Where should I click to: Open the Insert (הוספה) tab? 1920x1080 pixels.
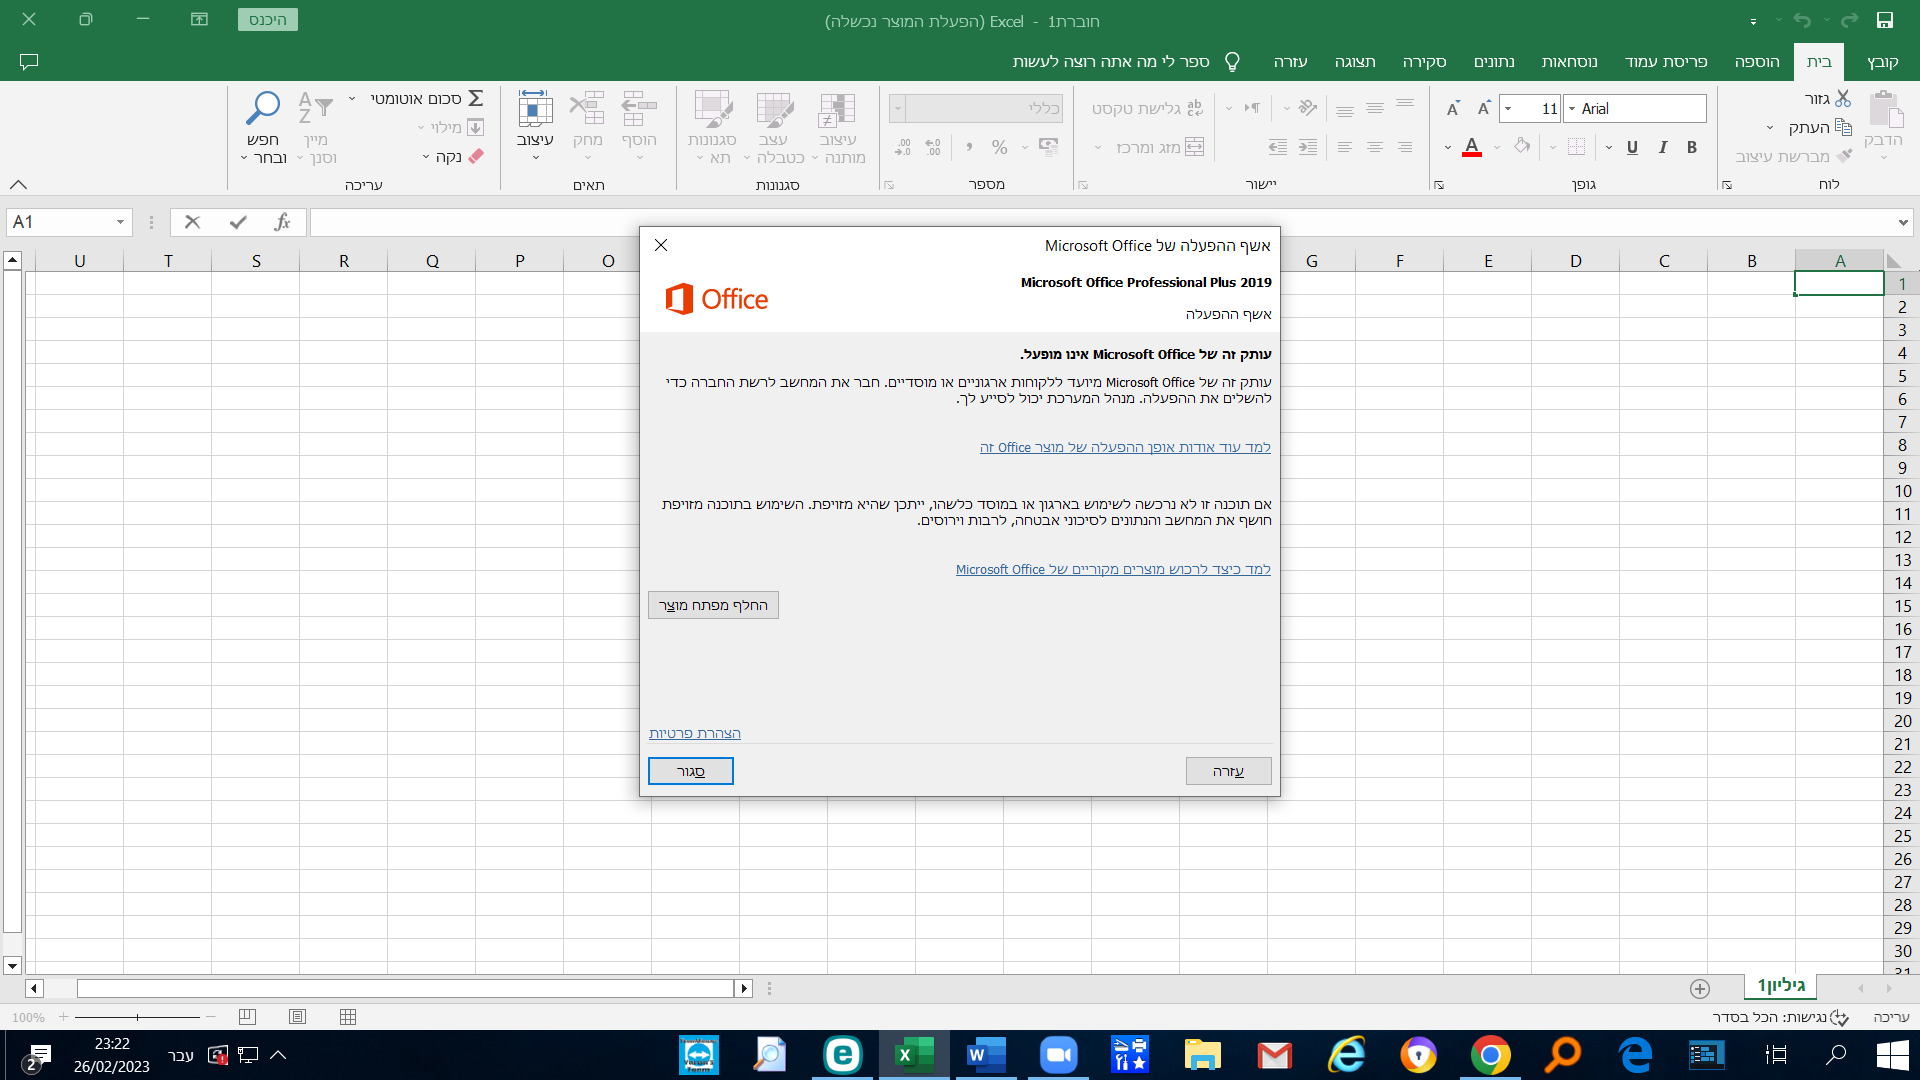pyautogui.click(x=1757, y=62)
